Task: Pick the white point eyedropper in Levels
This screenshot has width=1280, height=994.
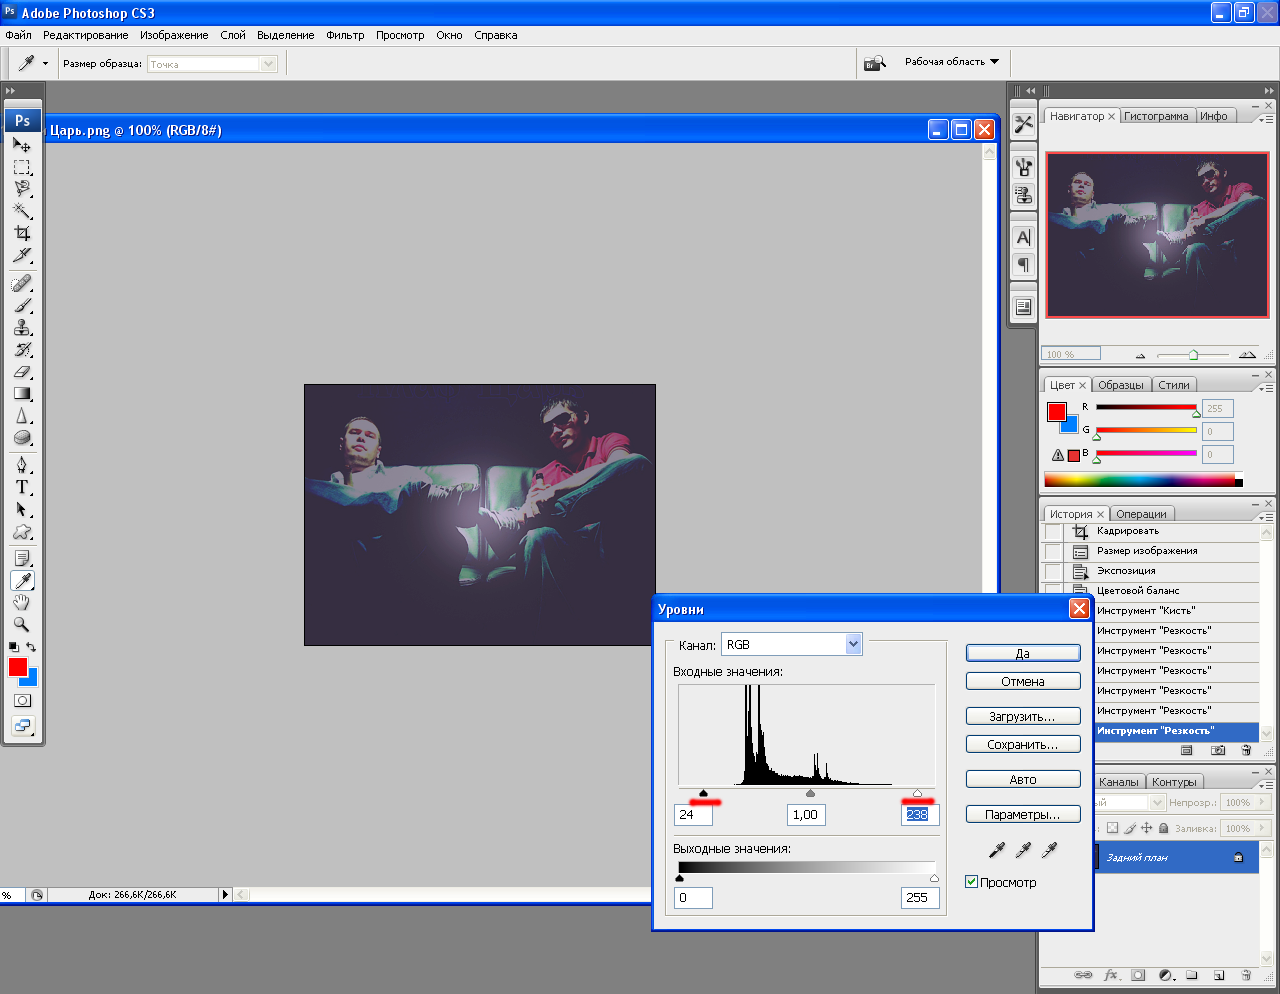Action: [x=1049, y=850]
